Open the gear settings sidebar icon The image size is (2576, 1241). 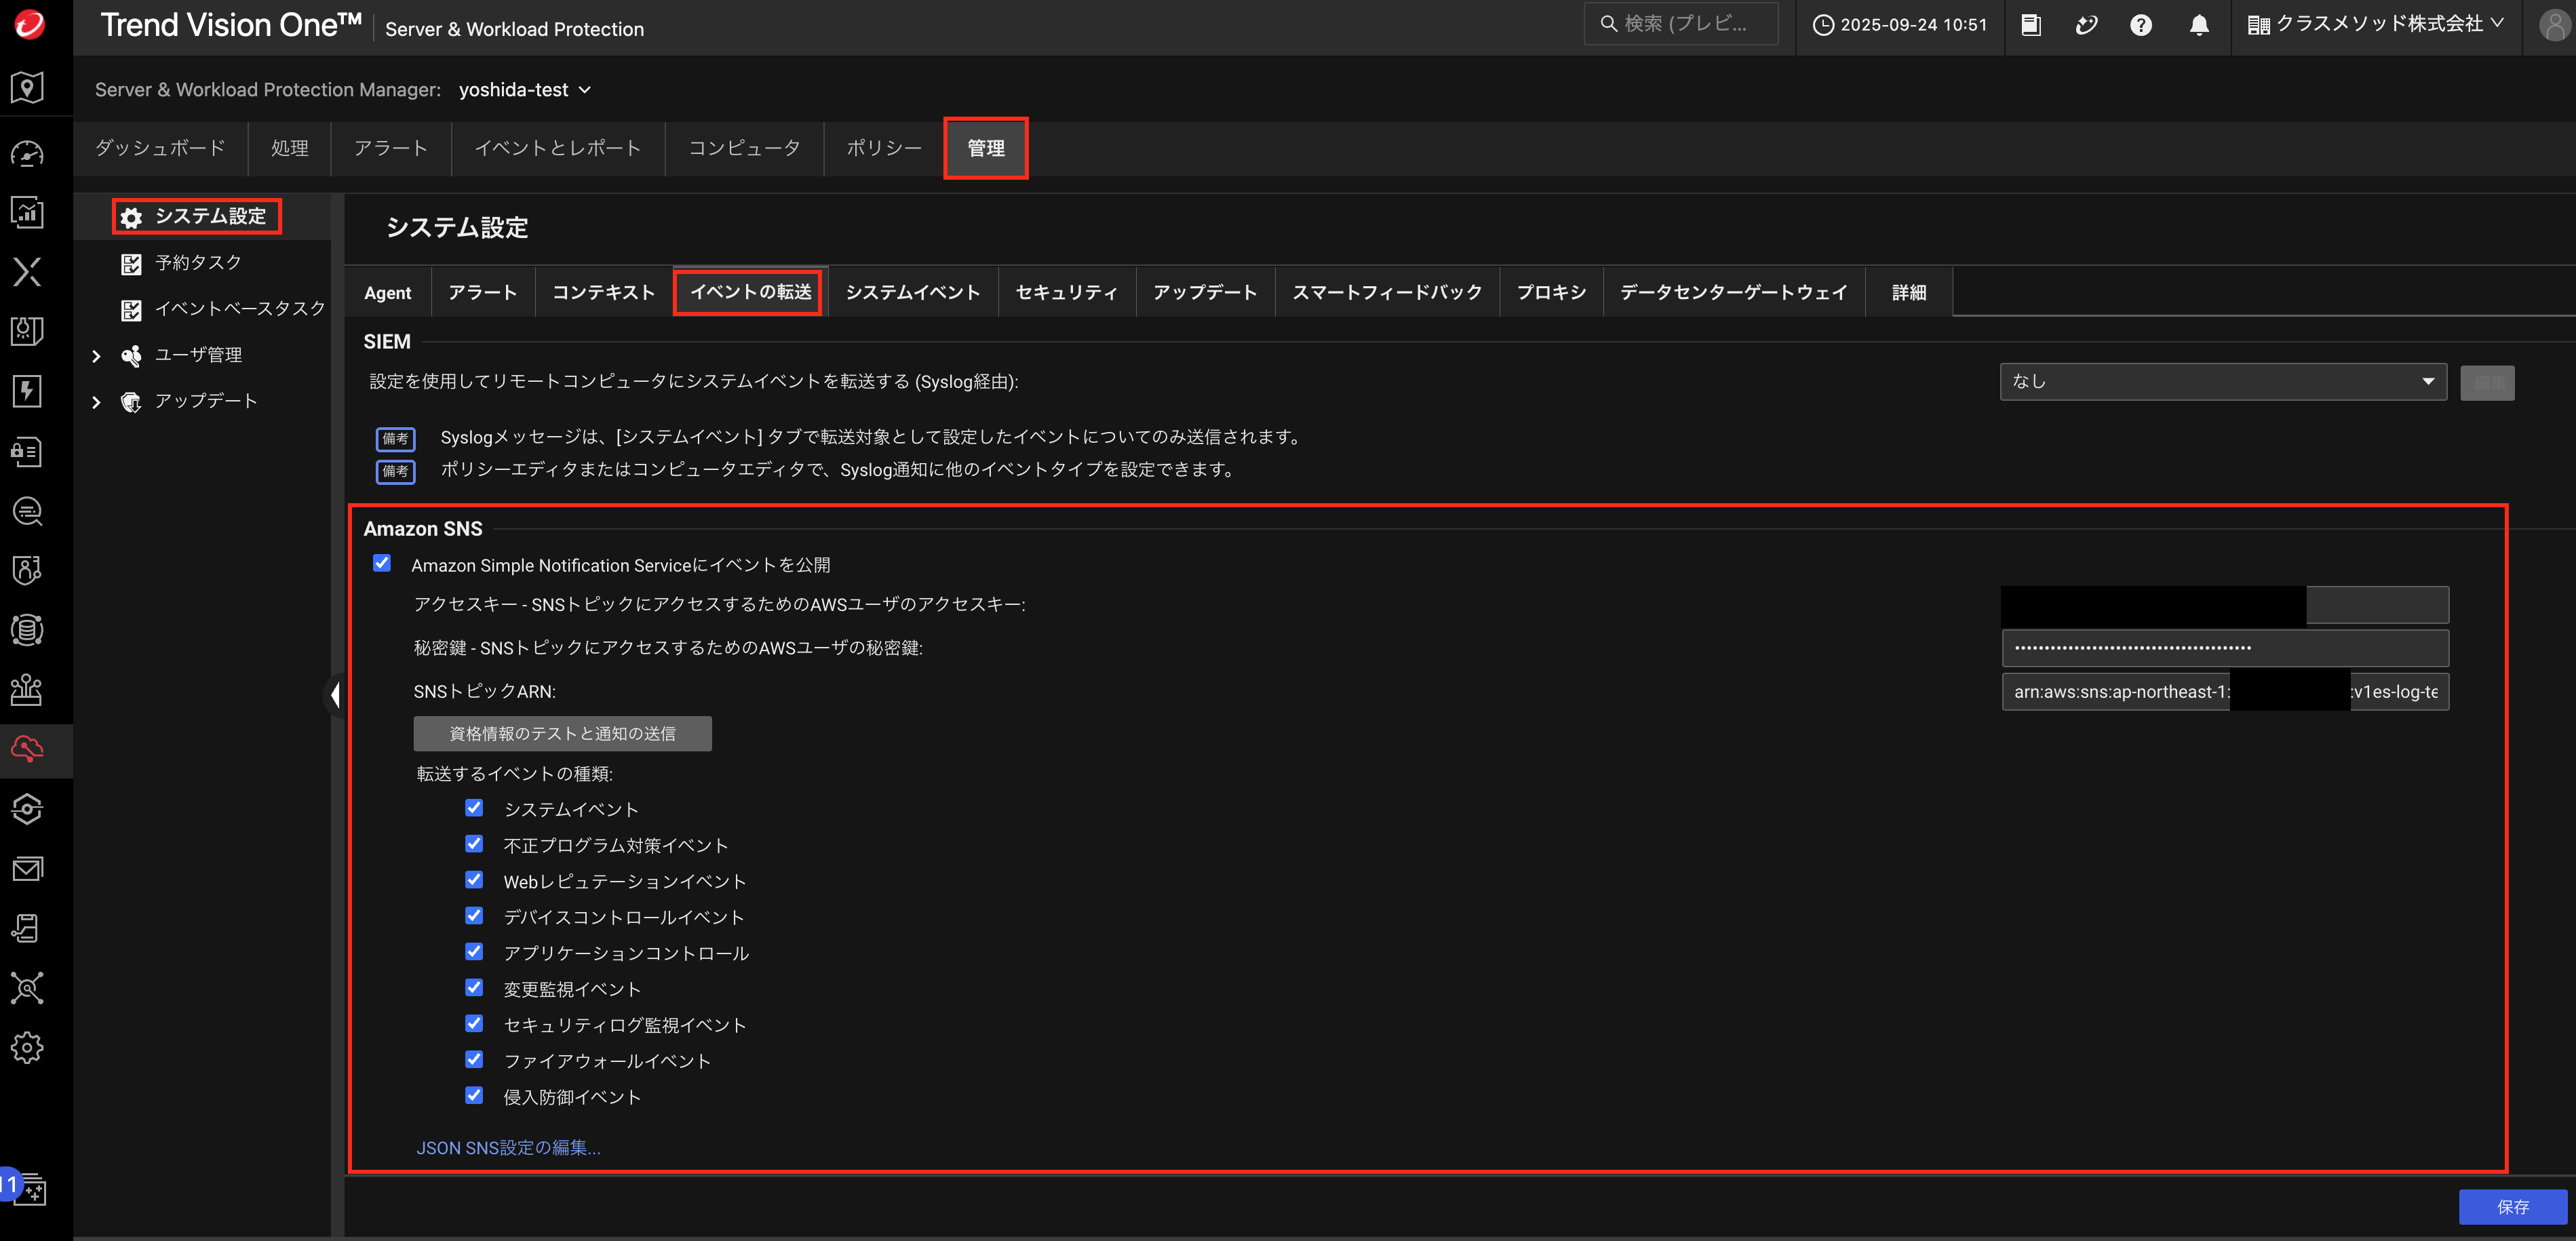coord(27,1048)
